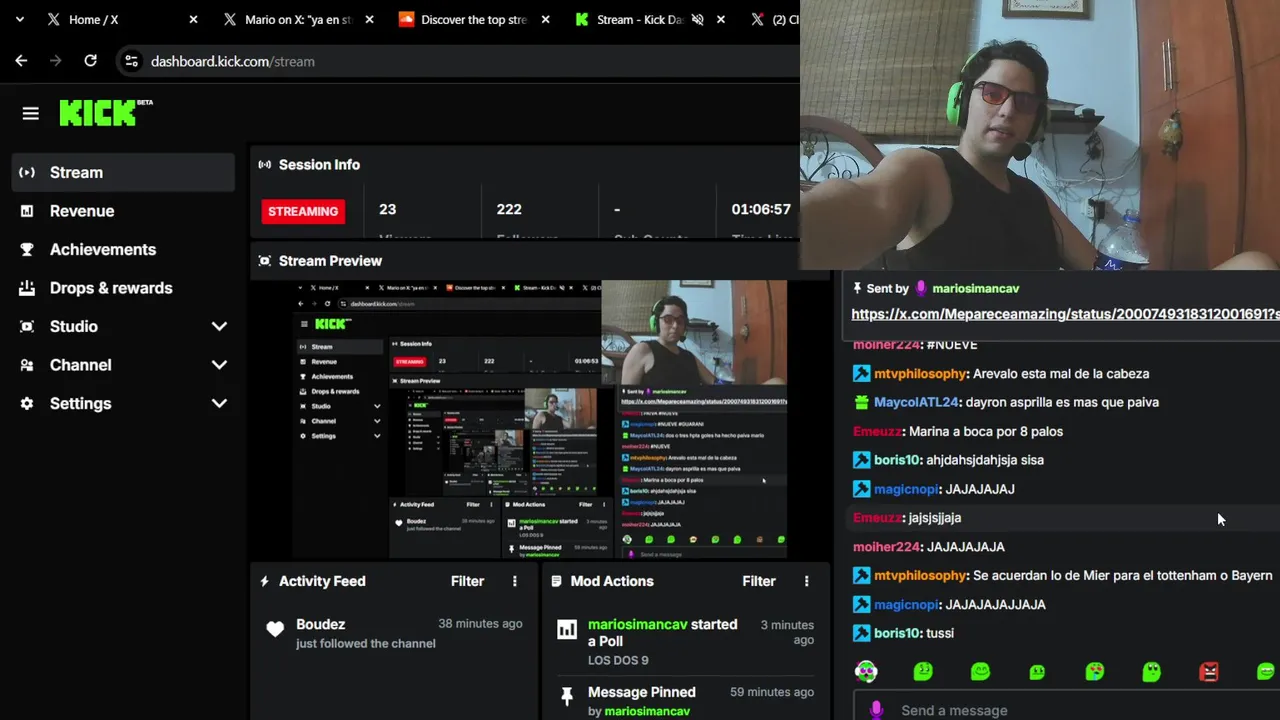Open Boudez's profile in Activity Feed
This screenshot has height=720, width=1280.
[320, 624]
